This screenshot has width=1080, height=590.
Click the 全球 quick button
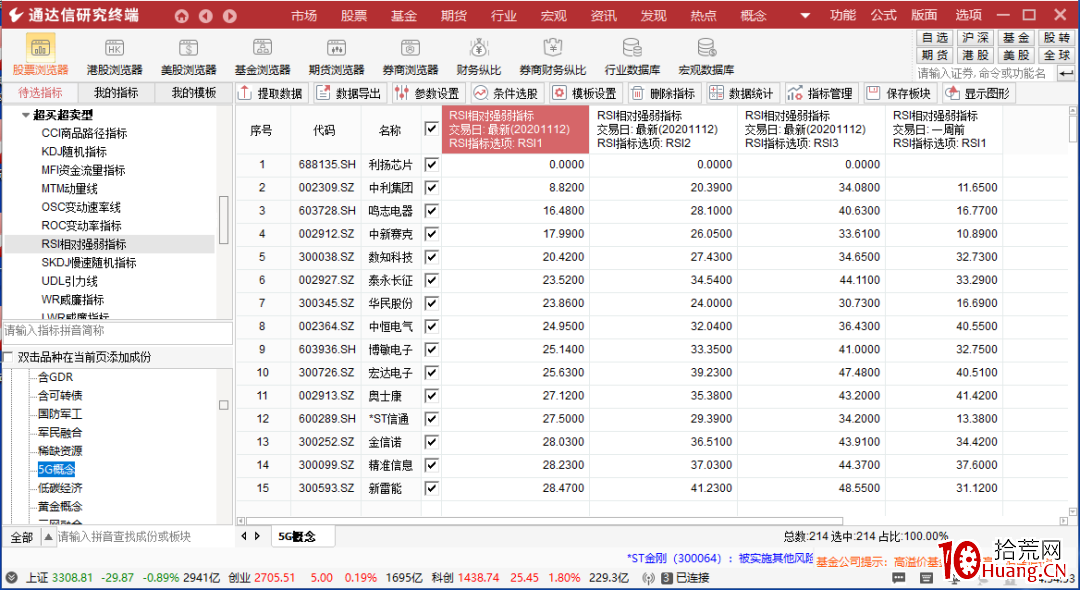click(1057, 55)
